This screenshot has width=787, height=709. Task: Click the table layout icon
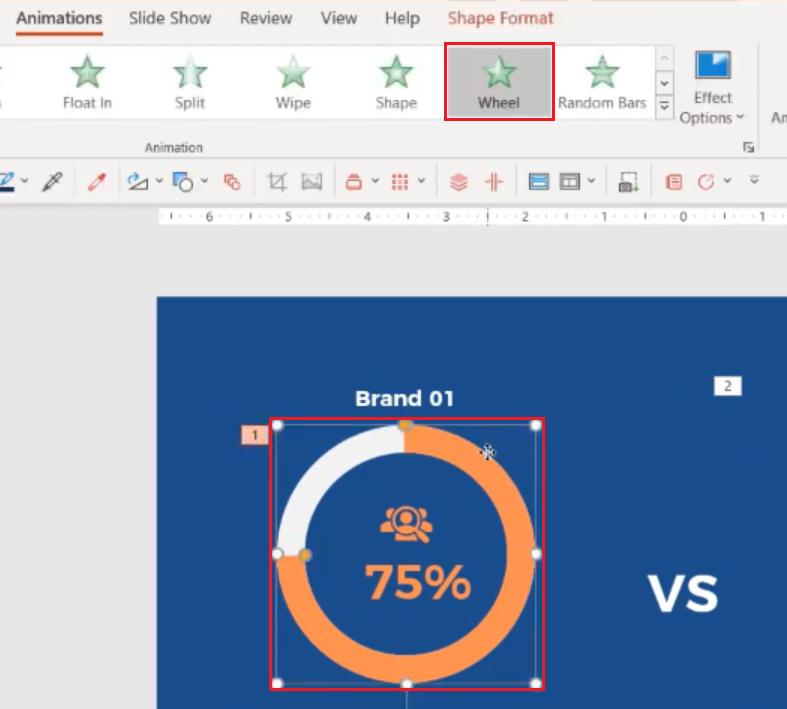point(570,182)
